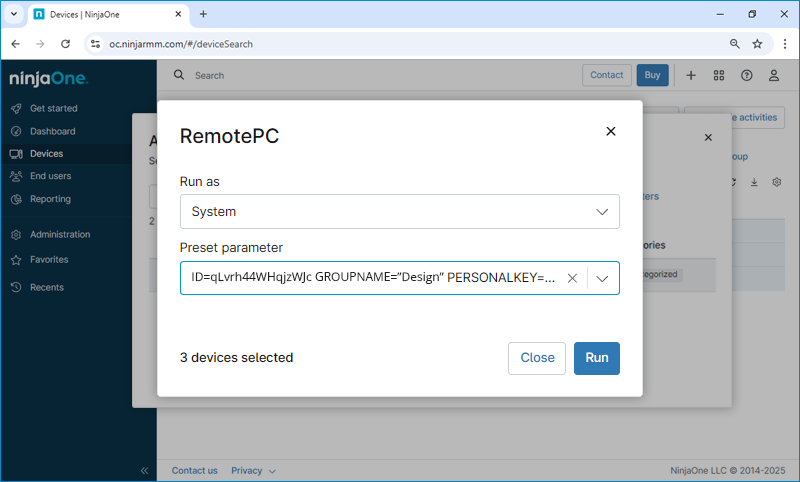800x482 pixels.
Task: Click the End users people icon
Action: point(16,176)
